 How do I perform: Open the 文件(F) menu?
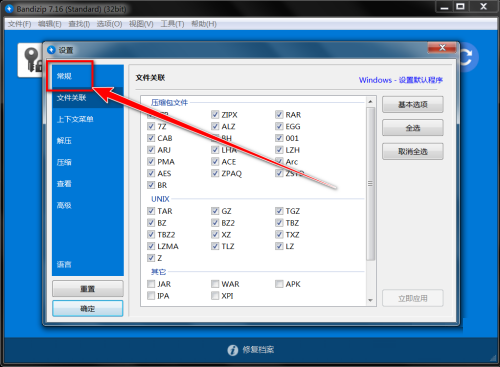pyautogui.click(x=19, y=24)
